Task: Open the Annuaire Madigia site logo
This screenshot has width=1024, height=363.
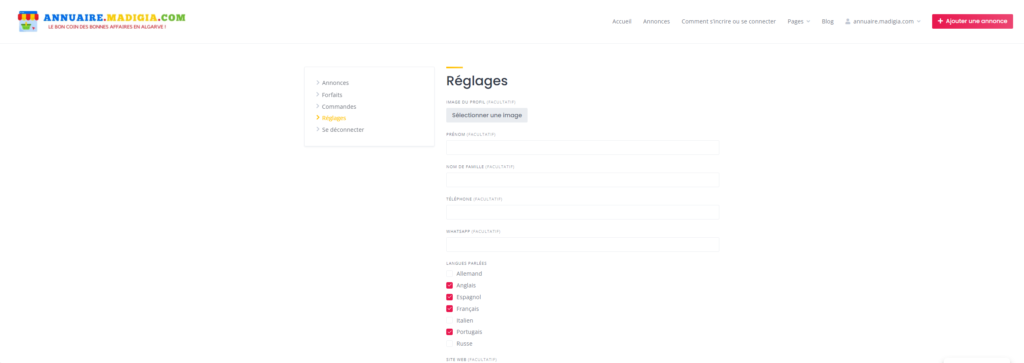Action: point(101,21)
